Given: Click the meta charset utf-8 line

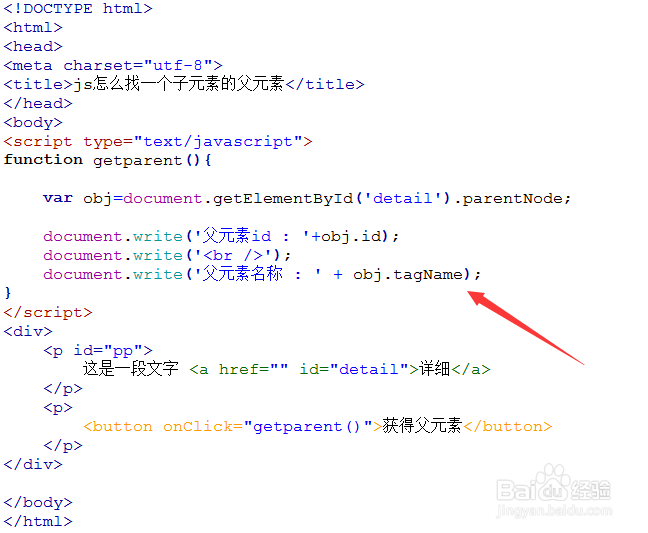Looking at the screenshot, I should coord(113,65).
